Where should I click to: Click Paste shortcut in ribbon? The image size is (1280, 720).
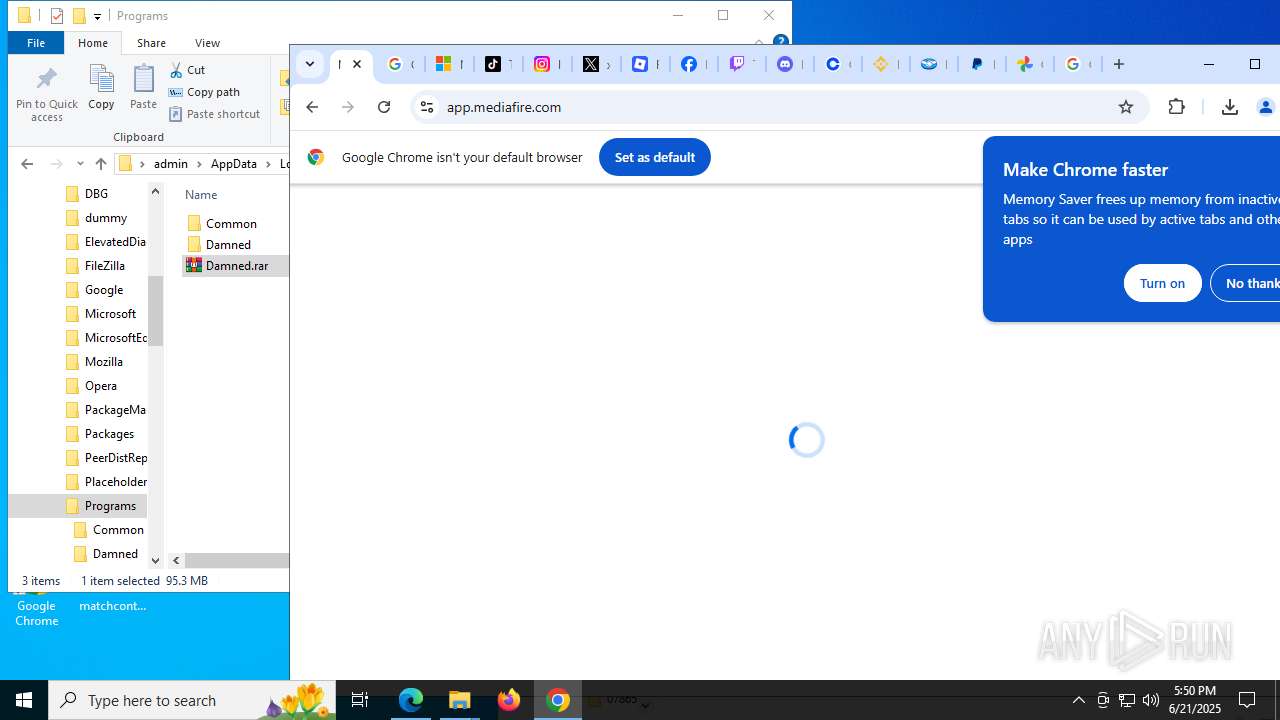click(x=214, y=114)
